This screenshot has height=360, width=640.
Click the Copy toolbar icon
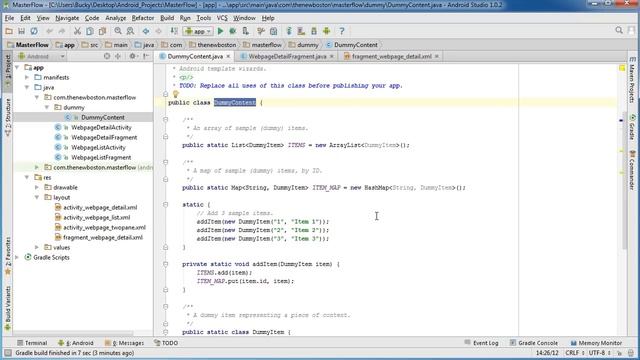coord(90,31)
